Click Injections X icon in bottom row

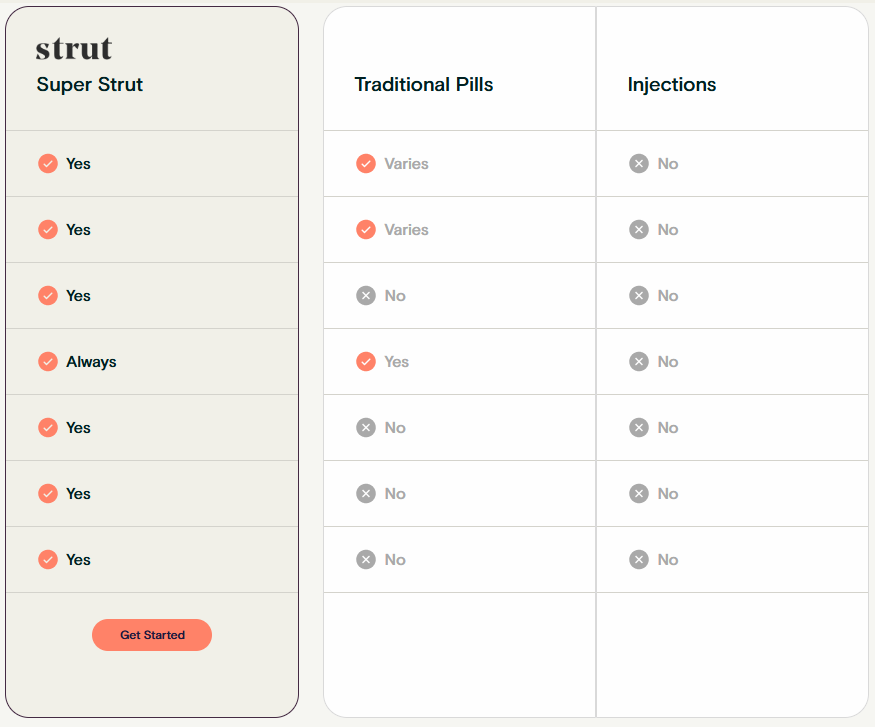639,559
